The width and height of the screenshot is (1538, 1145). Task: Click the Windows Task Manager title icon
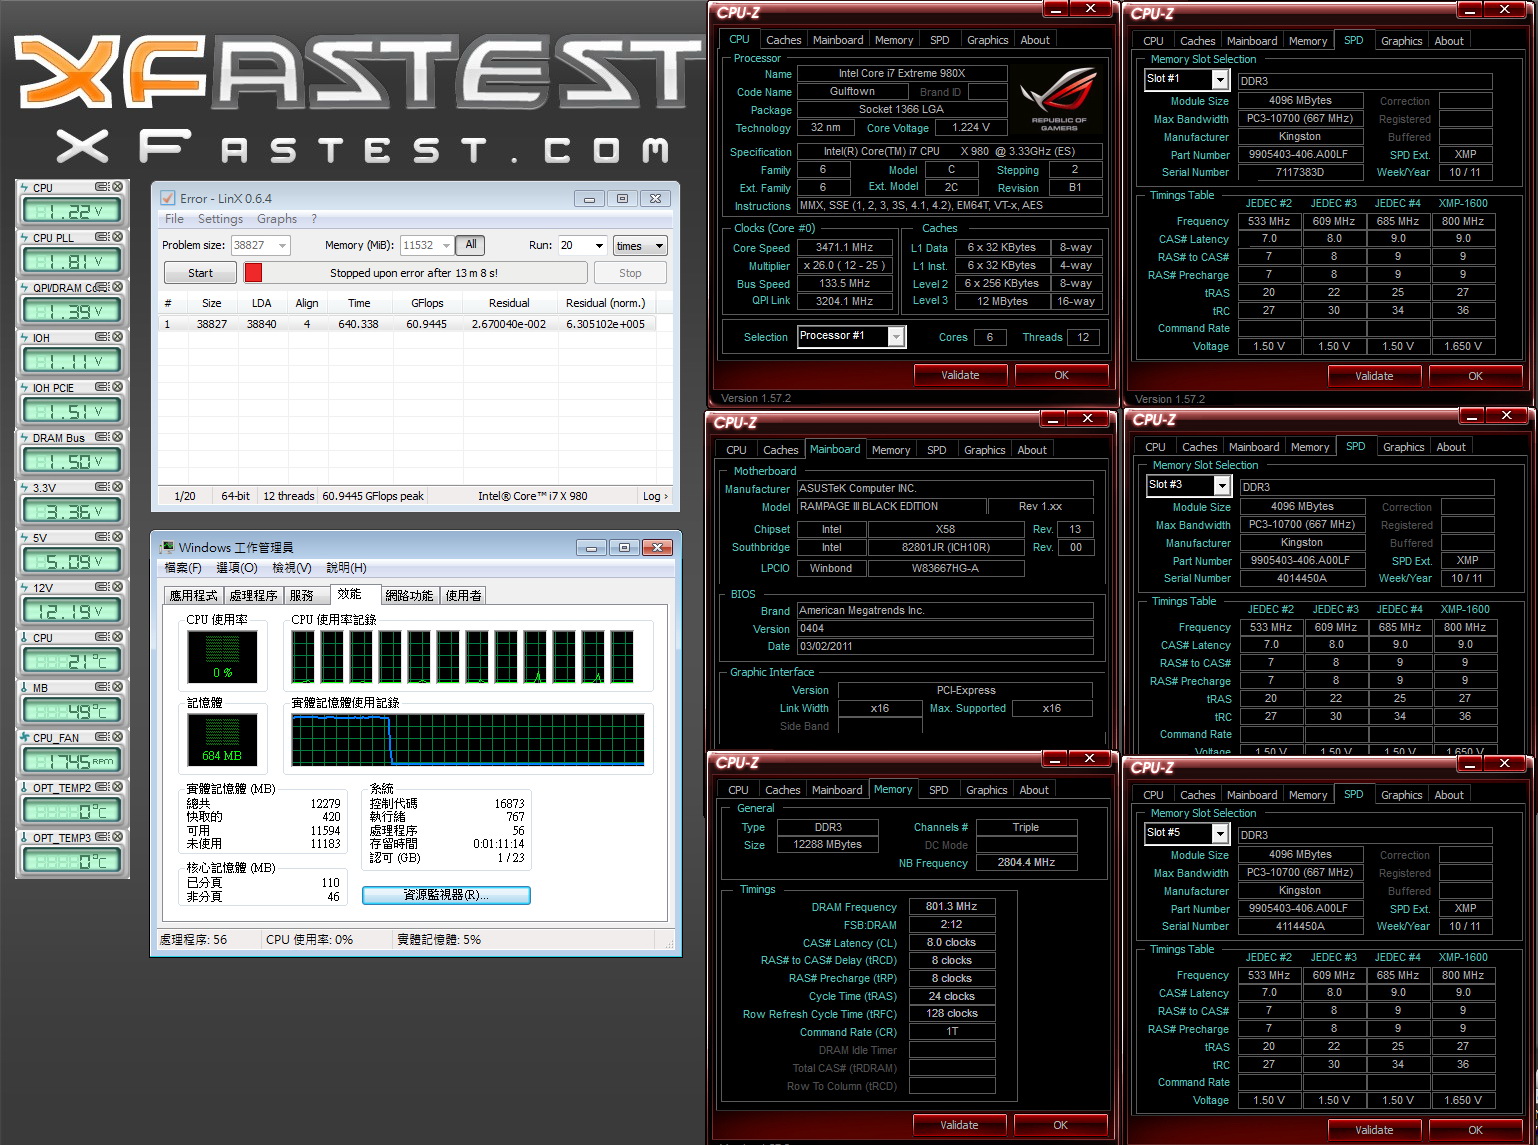[x=167, y=547]
